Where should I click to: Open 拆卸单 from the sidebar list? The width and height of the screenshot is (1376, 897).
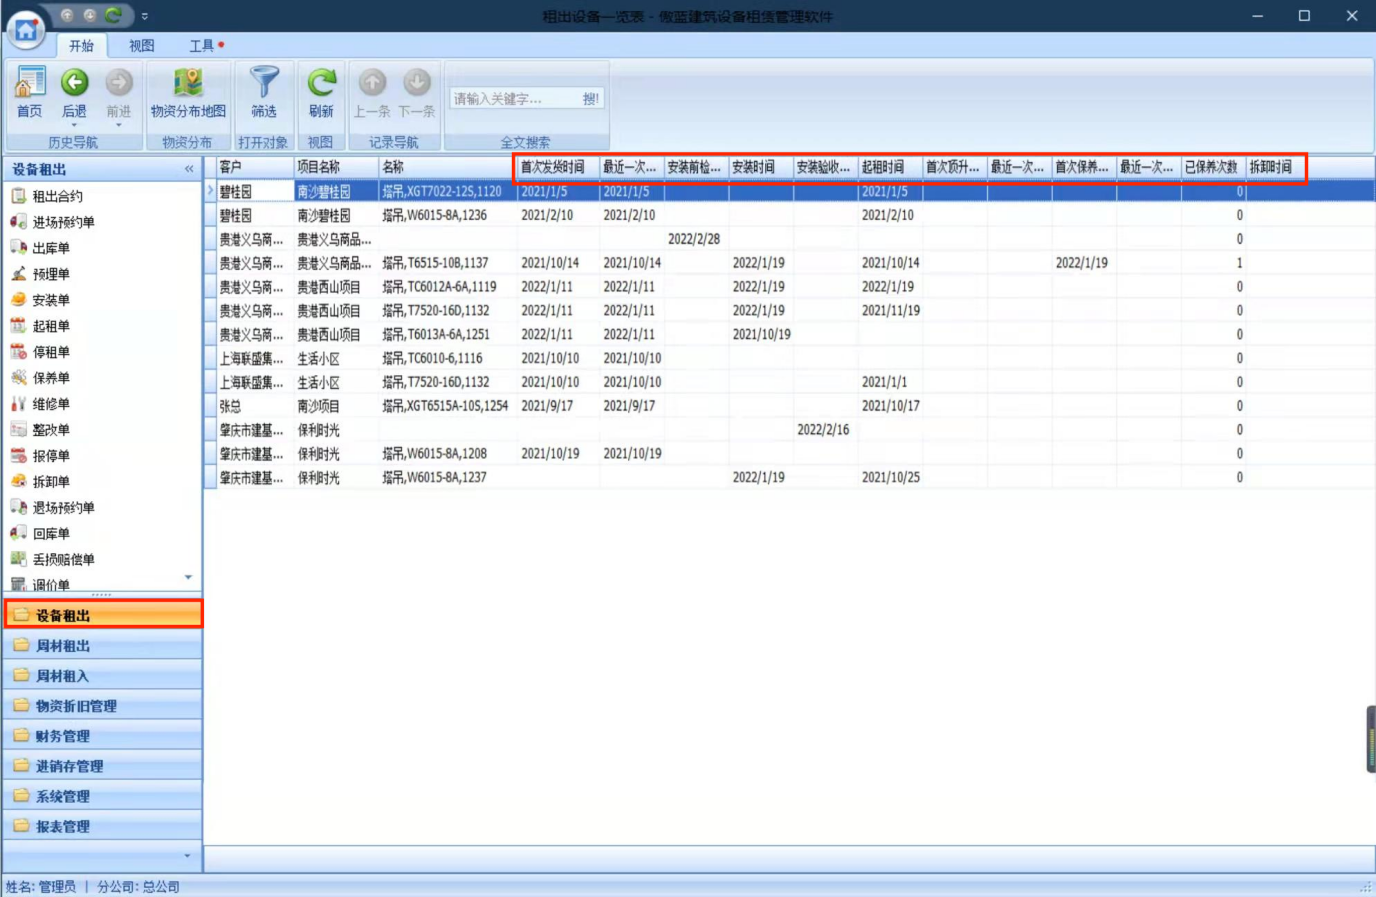pyautogui.click(x=51, y=482)
